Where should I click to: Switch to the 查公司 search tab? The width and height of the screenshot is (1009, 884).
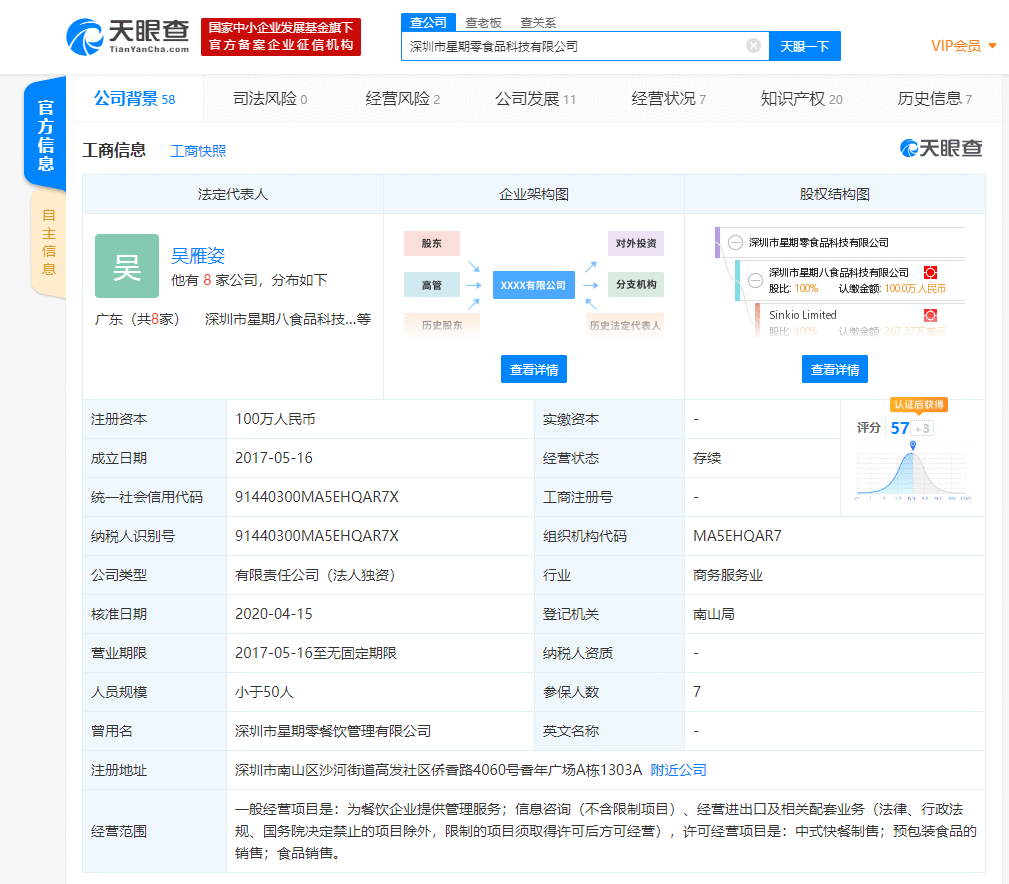pyautogui.click(x=429, y=23)
